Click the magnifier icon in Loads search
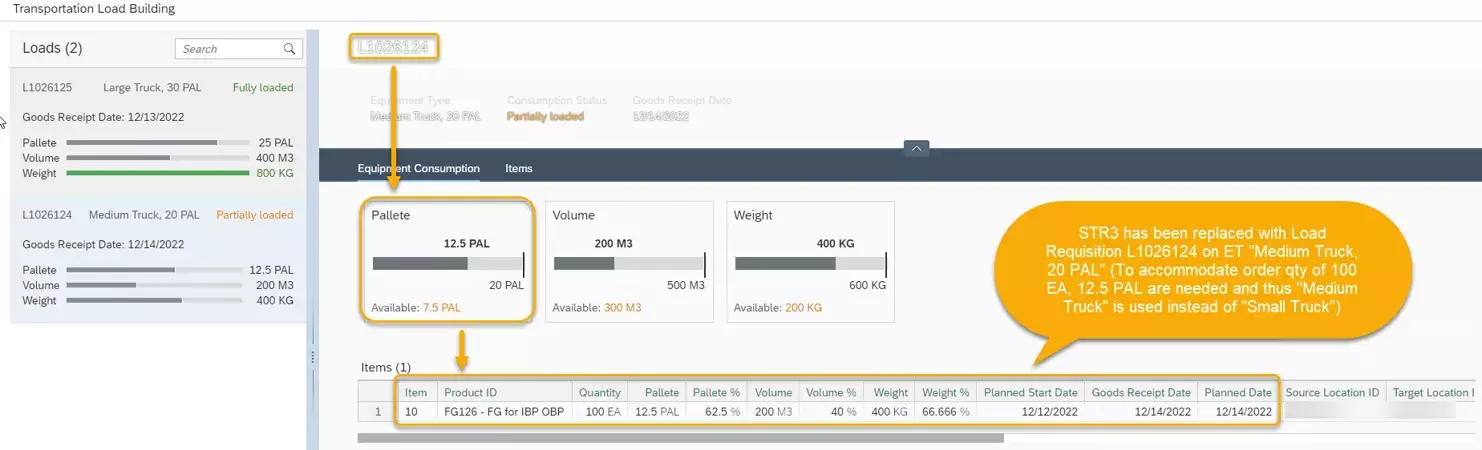Screen dimensions: 1482x450 pos(289,49)
